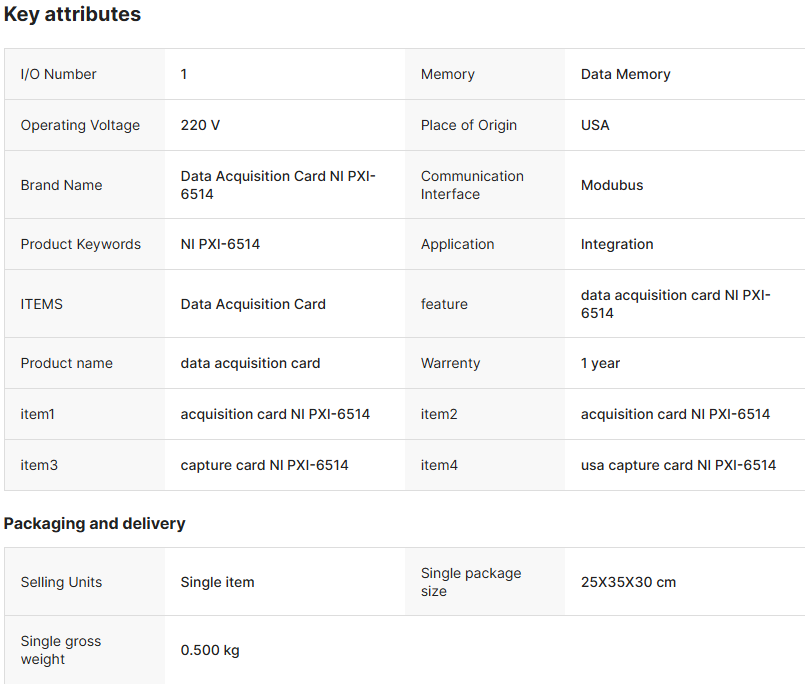The height and width of the screenshot is (684, 805).
Task: Click the Packaging and delivery heading
Action: 95,524
